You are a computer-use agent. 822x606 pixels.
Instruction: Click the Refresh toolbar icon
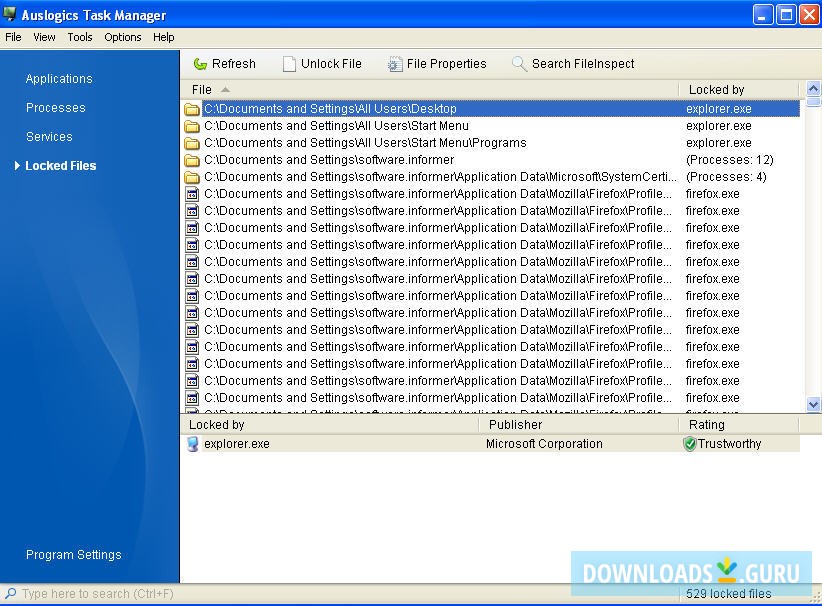click(x=199, y=63)
